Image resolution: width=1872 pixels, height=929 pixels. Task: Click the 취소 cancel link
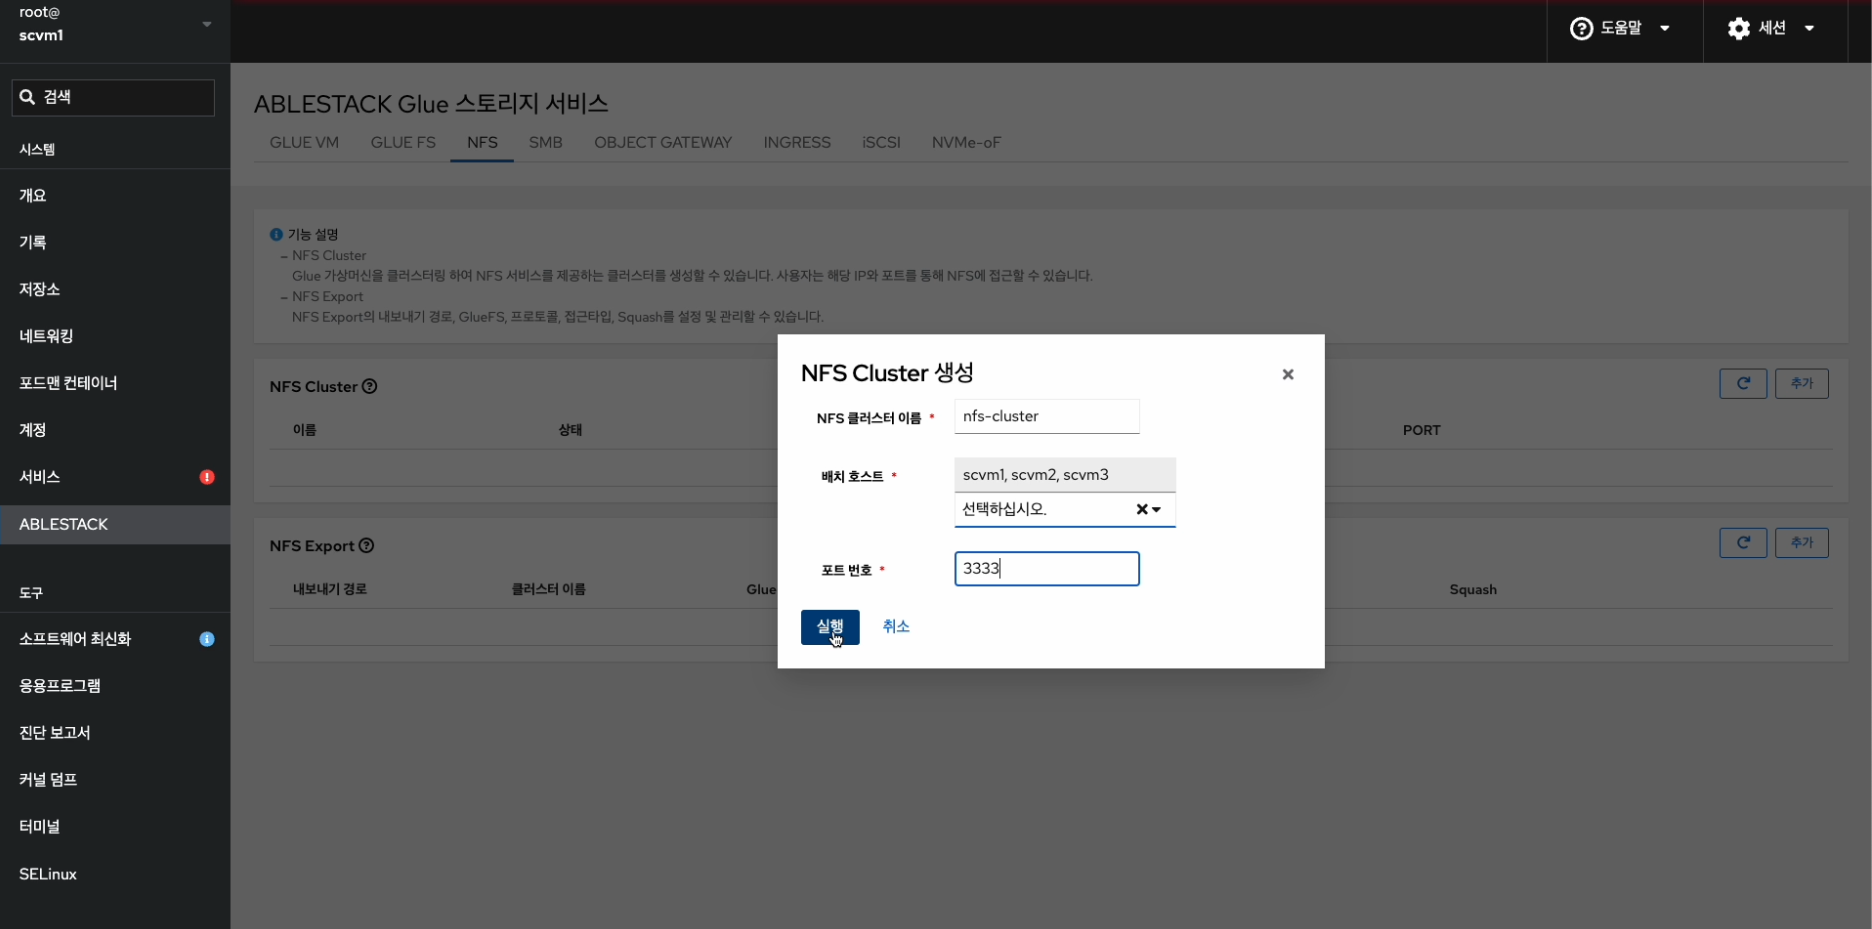(x=895, y=627)
